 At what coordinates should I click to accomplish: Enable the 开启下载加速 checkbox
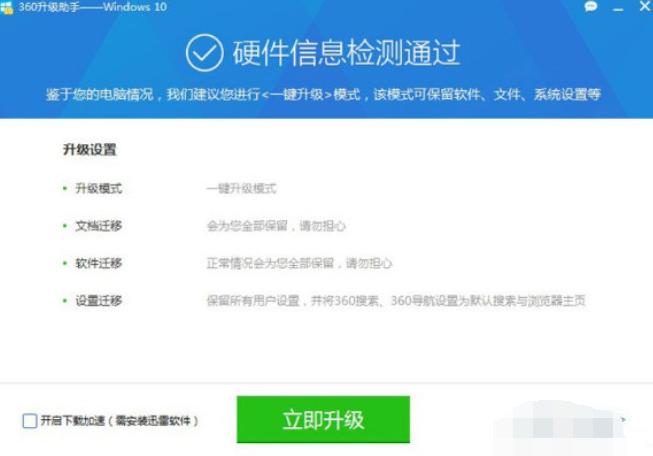[x=30, y=421]
